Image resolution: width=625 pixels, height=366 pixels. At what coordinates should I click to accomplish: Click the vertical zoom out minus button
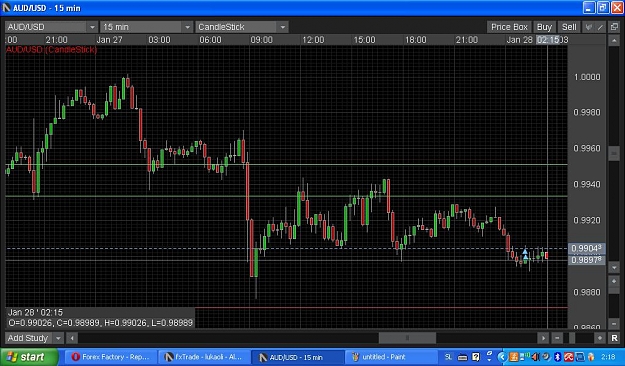614,324
